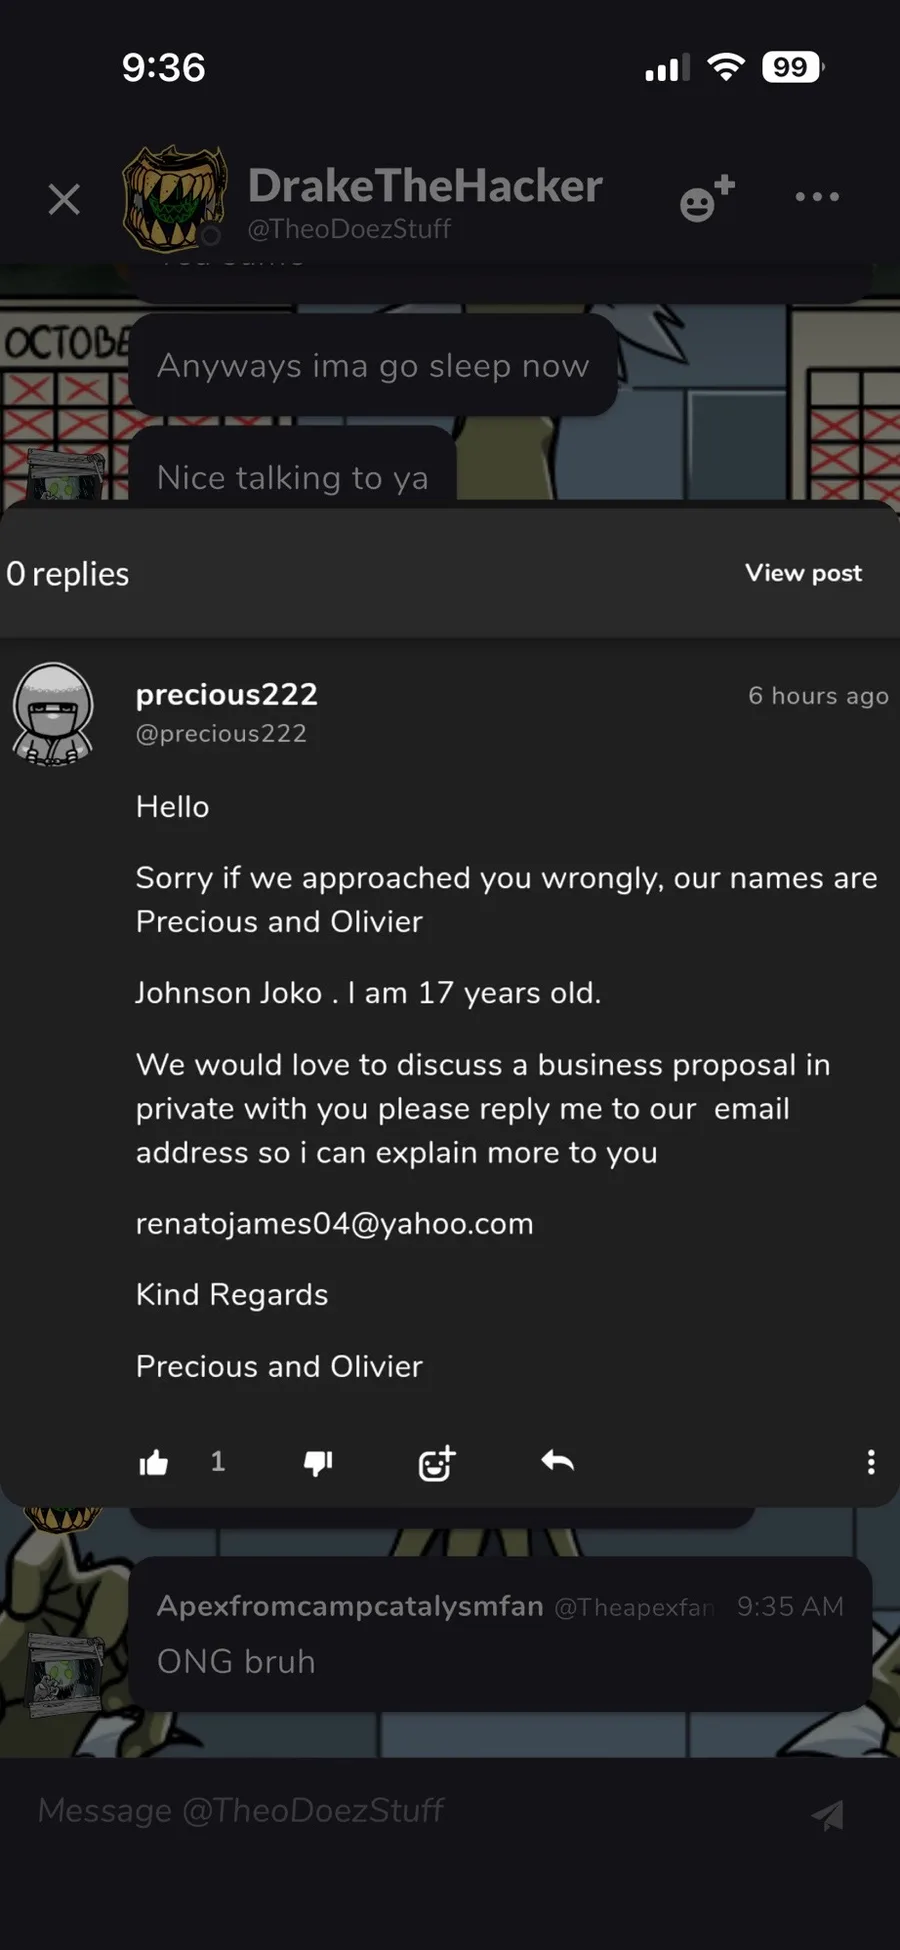Open the post's vertical three-dot options
The image size is (900, 1950).
(871, 1462)
